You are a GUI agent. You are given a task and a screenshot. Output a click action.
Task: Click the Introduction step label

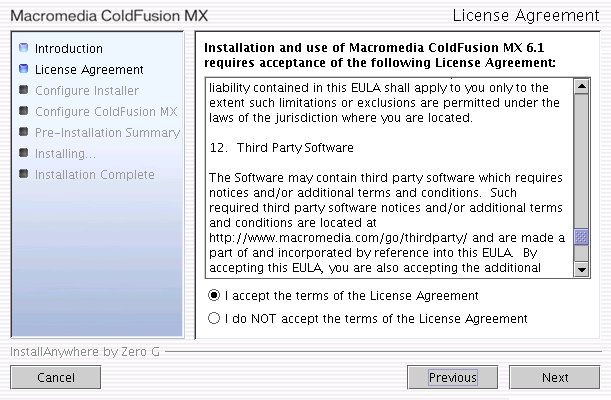[68, 49]
